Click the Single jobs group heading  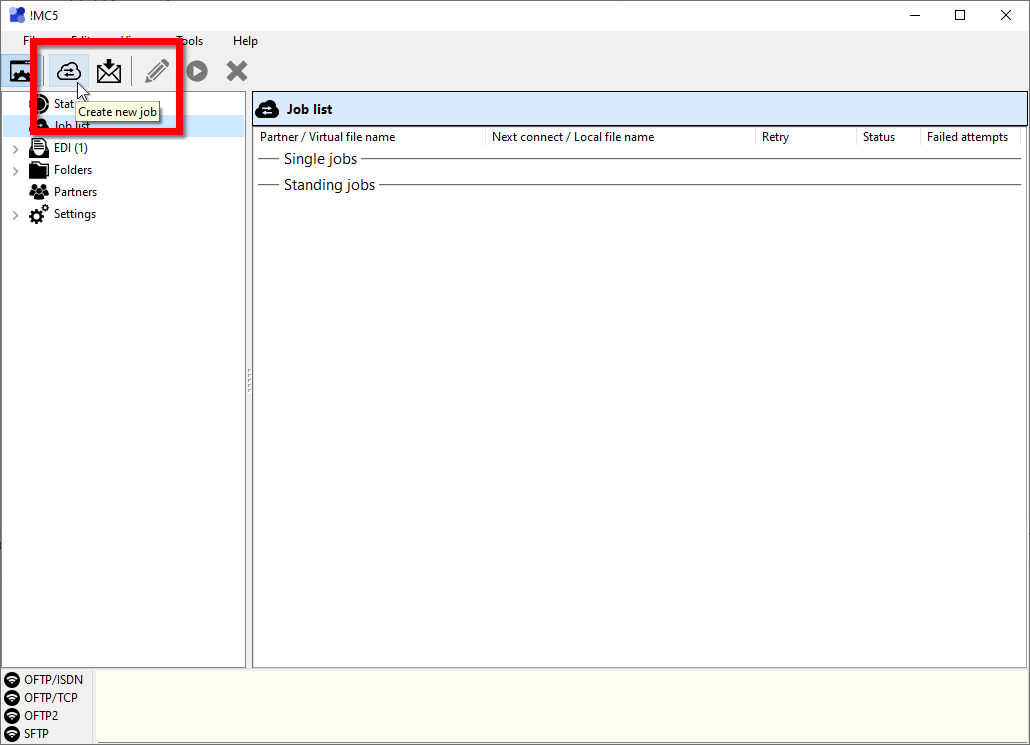click(321, 158)
